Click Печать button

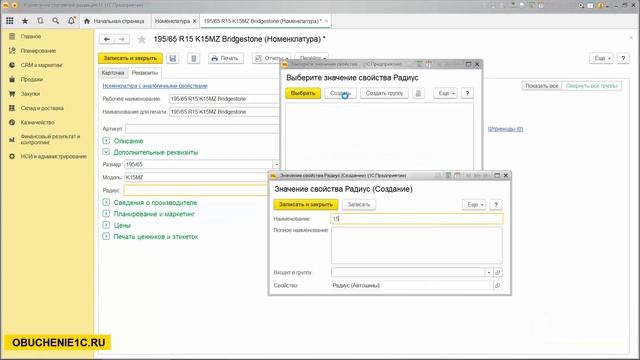tap(226, 58)
